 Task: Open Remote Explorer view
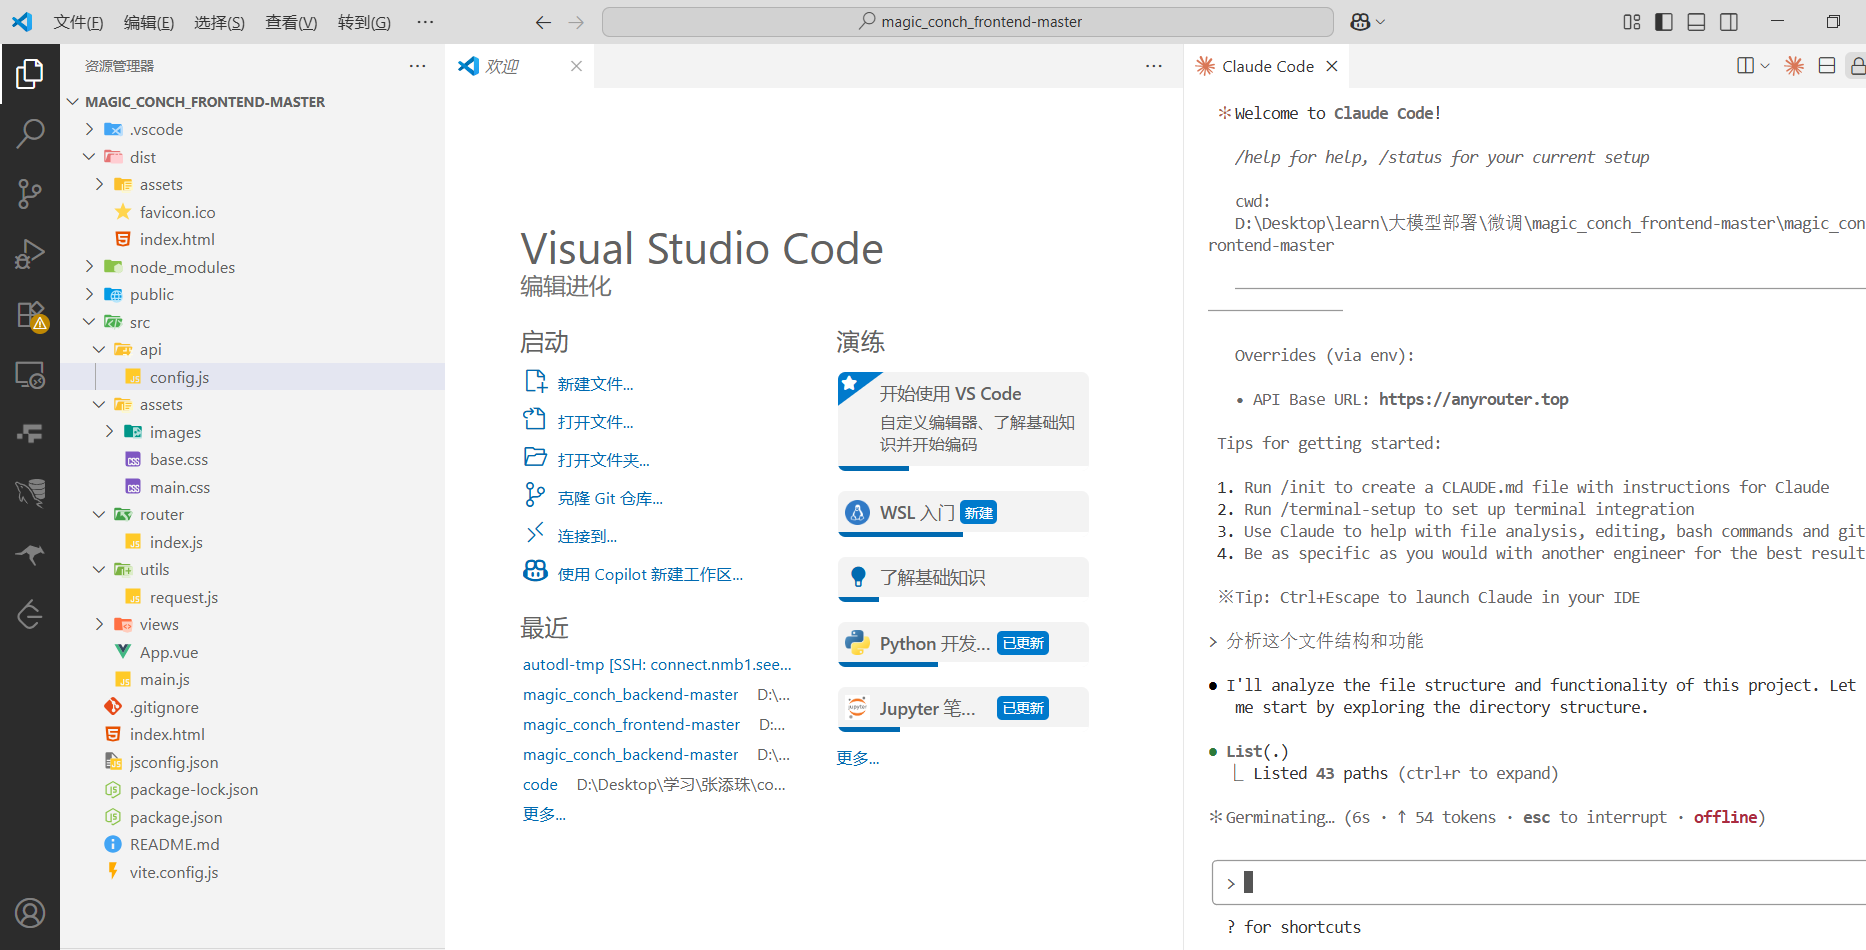tap(30, 375)
